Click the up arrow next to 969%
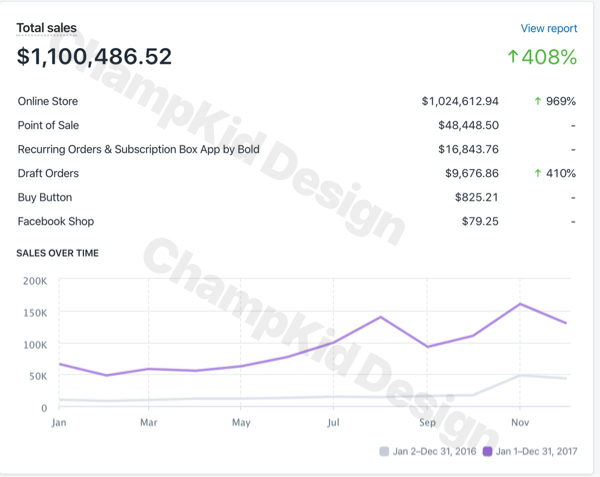The height and width of the screenshot is (477, 600). (x=538, y=101)
